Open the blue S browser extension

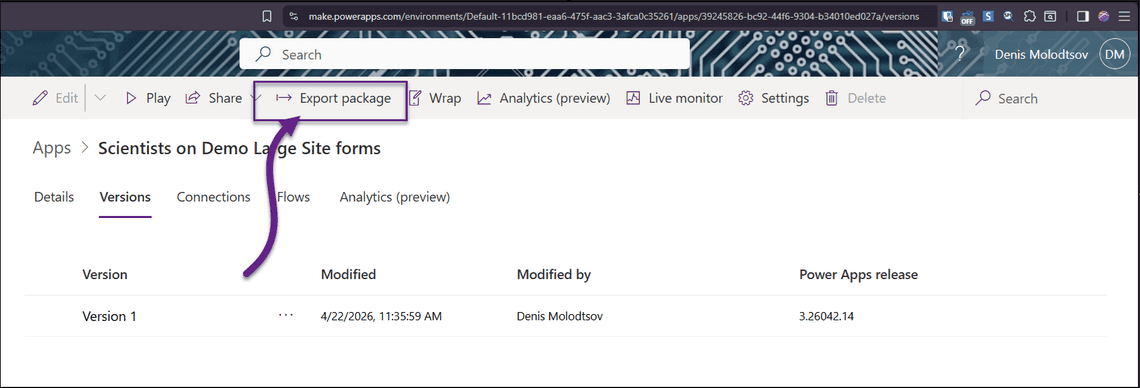point(989,16)
